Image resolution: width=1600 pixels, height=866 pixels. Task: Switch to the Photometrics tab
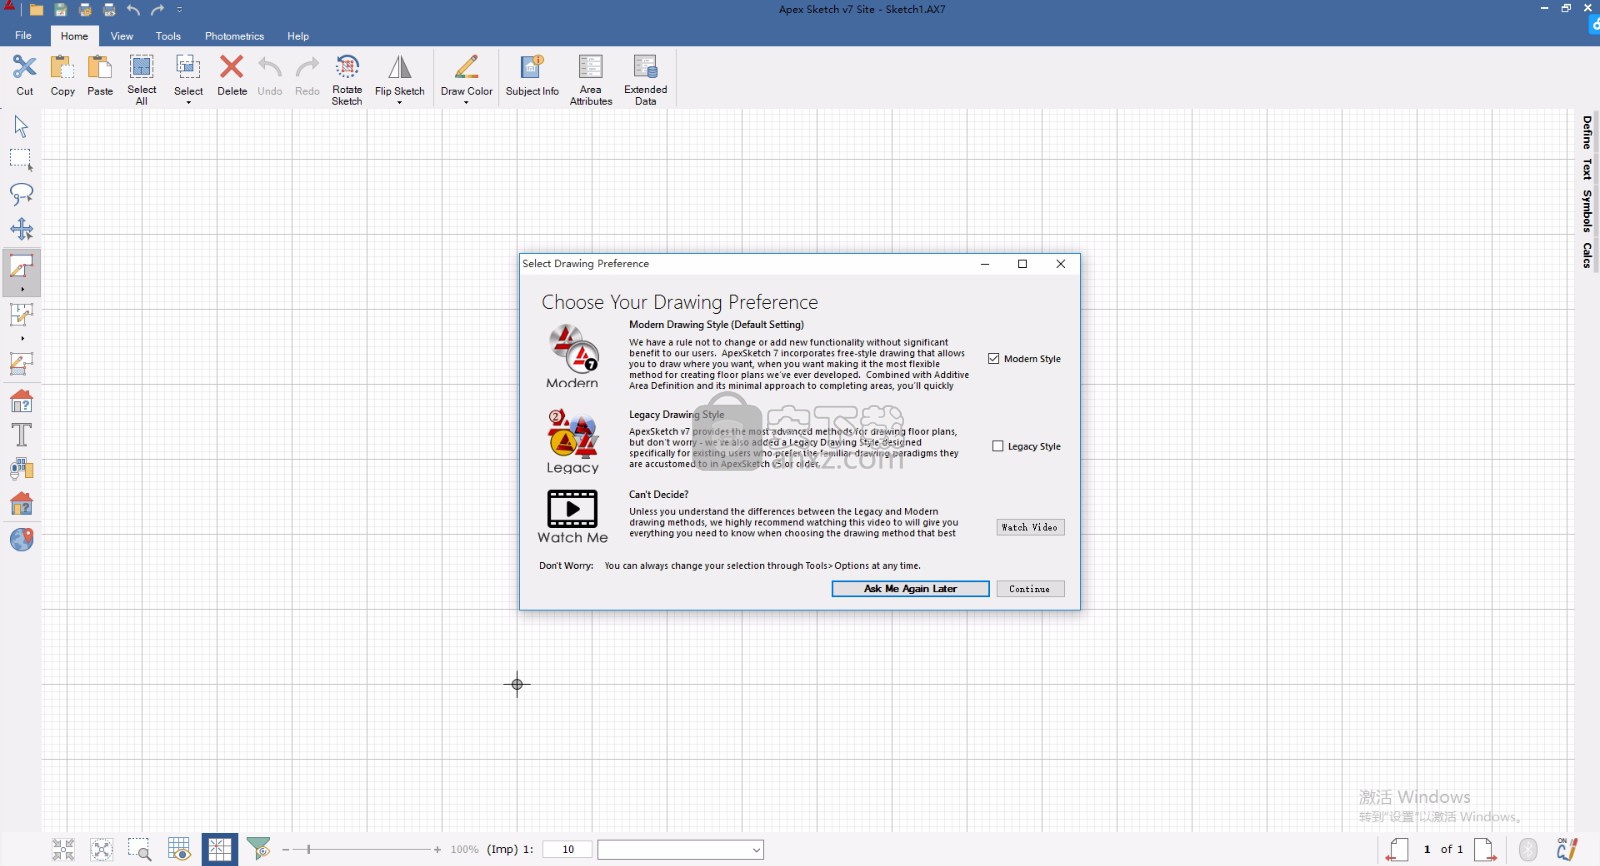pos(234,36)
